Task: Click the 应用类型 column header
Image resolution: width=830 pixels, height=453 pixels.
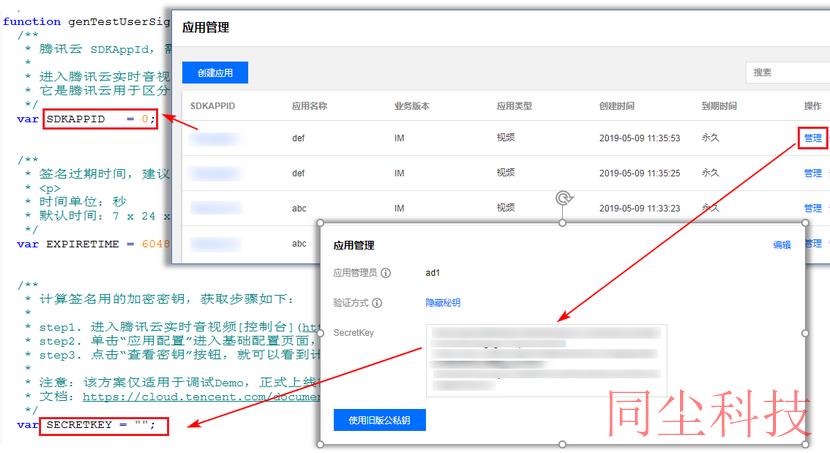Action: coord(514,106)
